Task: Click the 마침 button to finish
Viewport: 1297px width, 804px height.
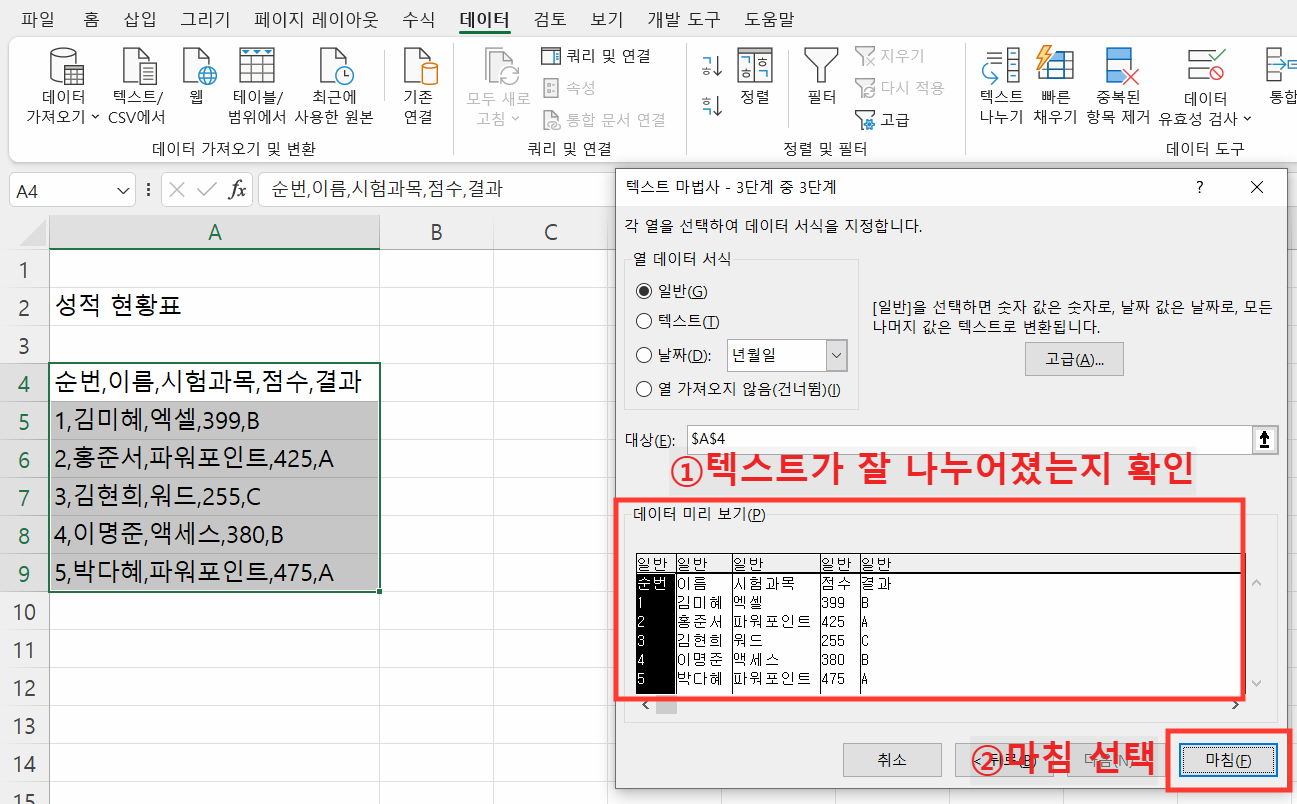Action: [x=1226, y=759]
